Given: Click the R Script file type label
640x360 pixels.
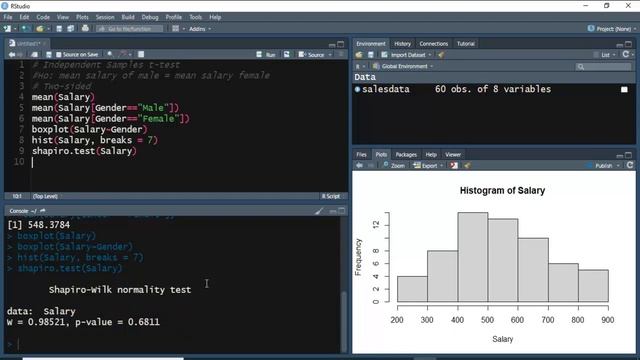Looking at the screenshot, I should [331, 196].
